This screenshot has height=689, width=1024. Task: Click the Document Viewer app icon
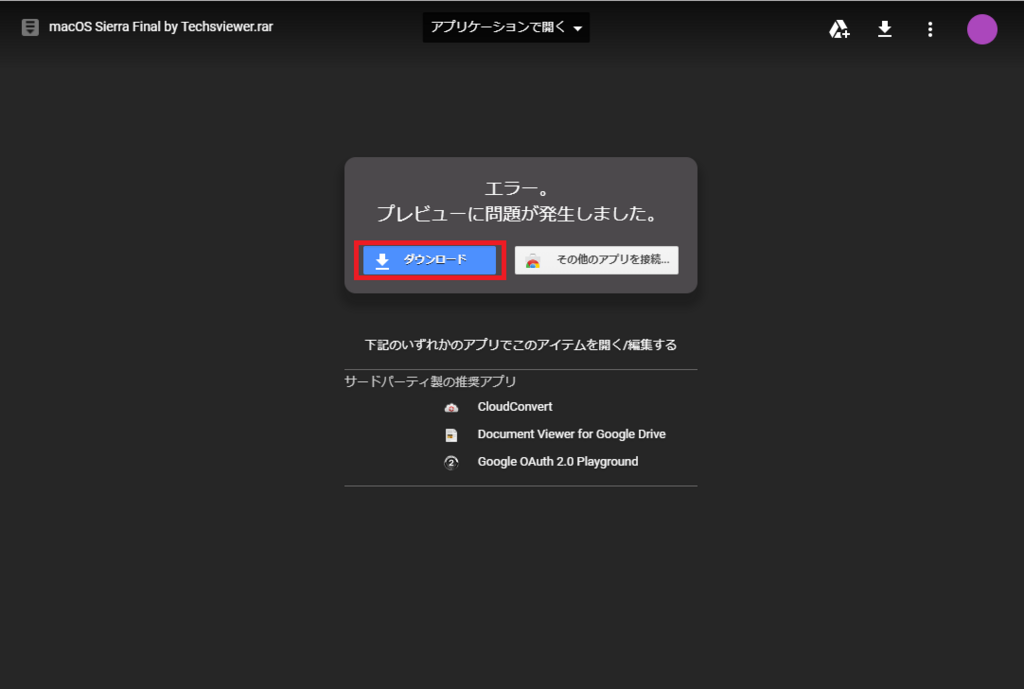451,434
